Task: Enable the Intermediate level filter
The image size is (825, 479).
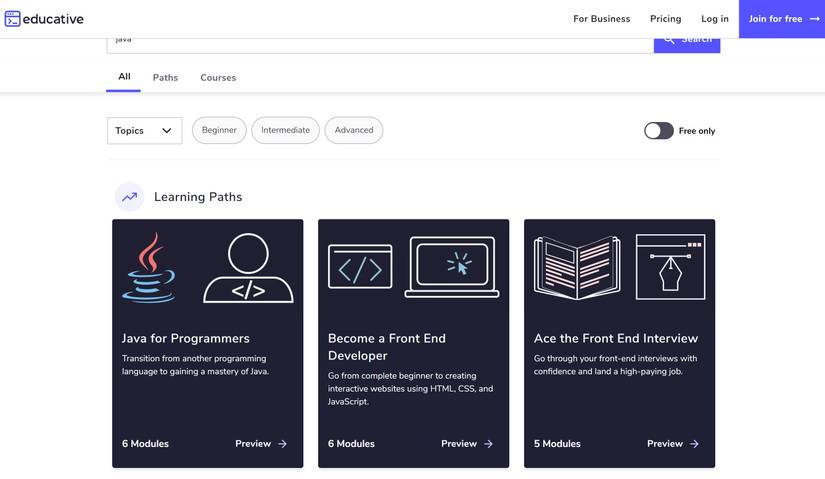Action: [285, 130]
